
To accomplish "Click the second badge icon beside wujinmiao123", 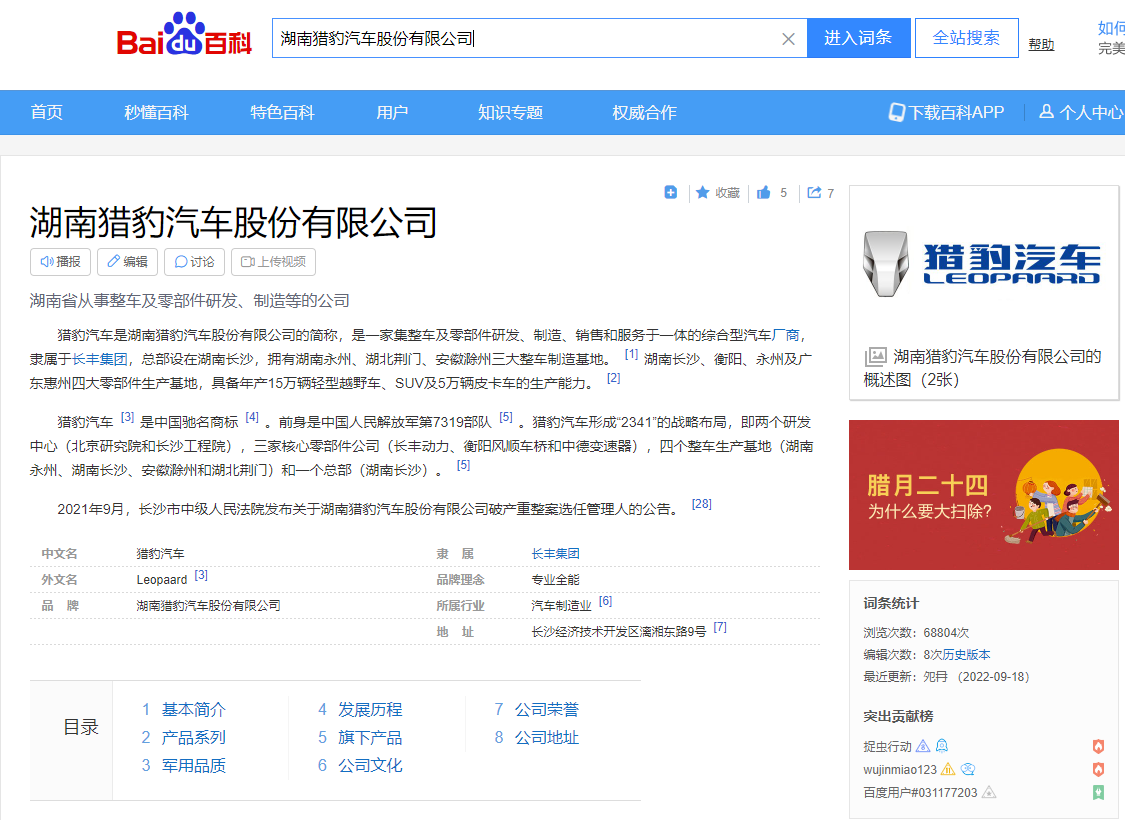I will 968,769.
